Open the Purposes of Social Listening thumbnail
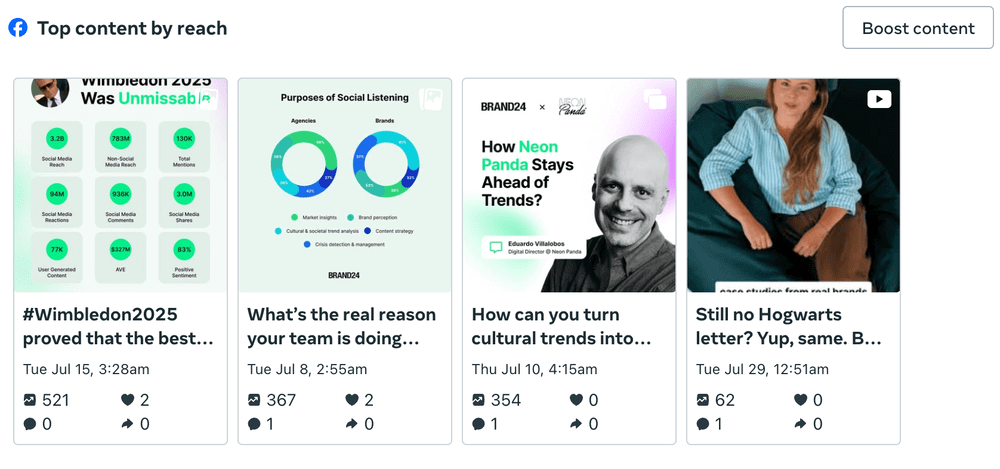The image size is (1000, 469). pos(345,185)
